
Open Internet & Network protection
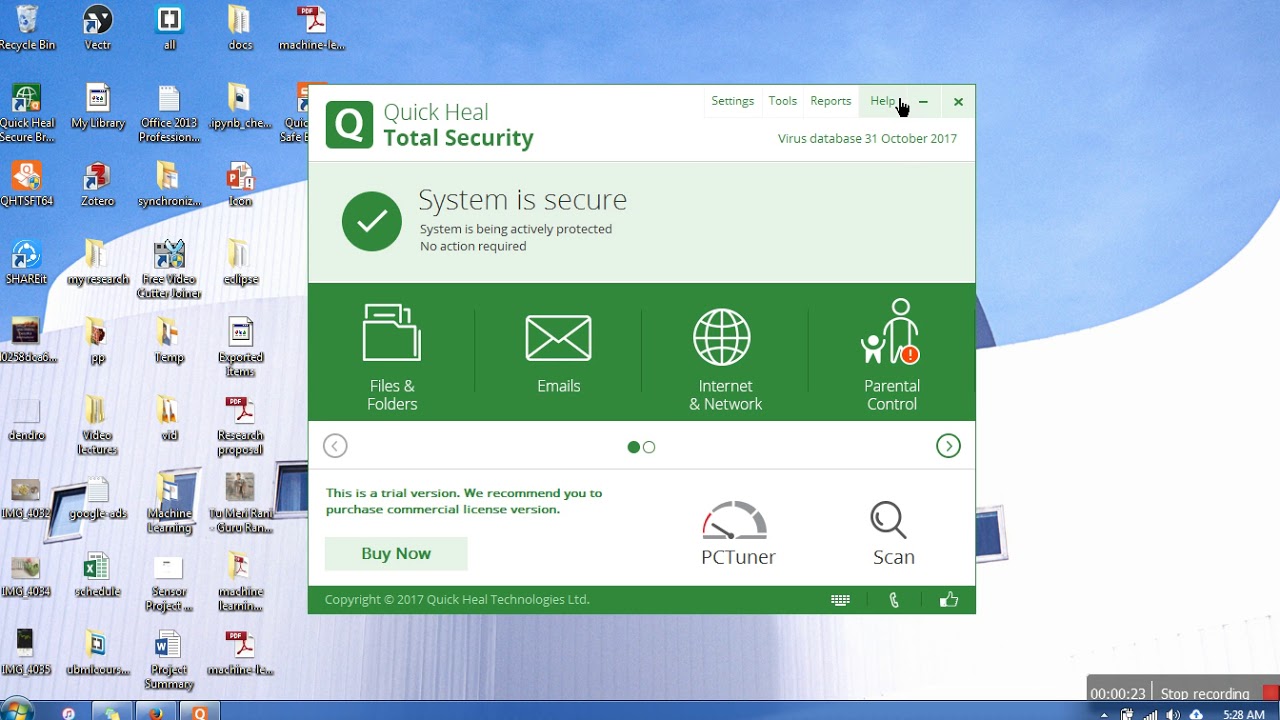click(725, 358)
